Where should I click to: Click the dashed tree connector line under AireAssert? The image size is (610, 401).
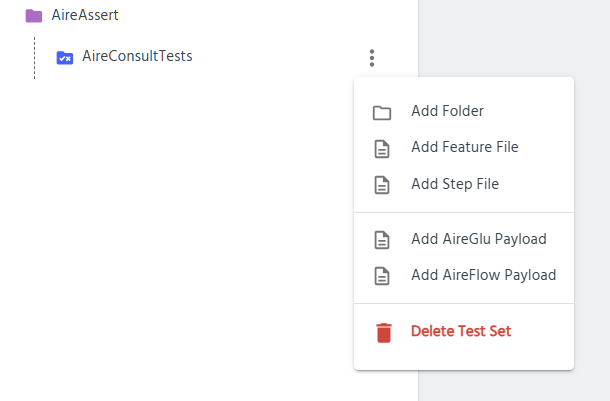pyautogui.click(x=35, y=58)
